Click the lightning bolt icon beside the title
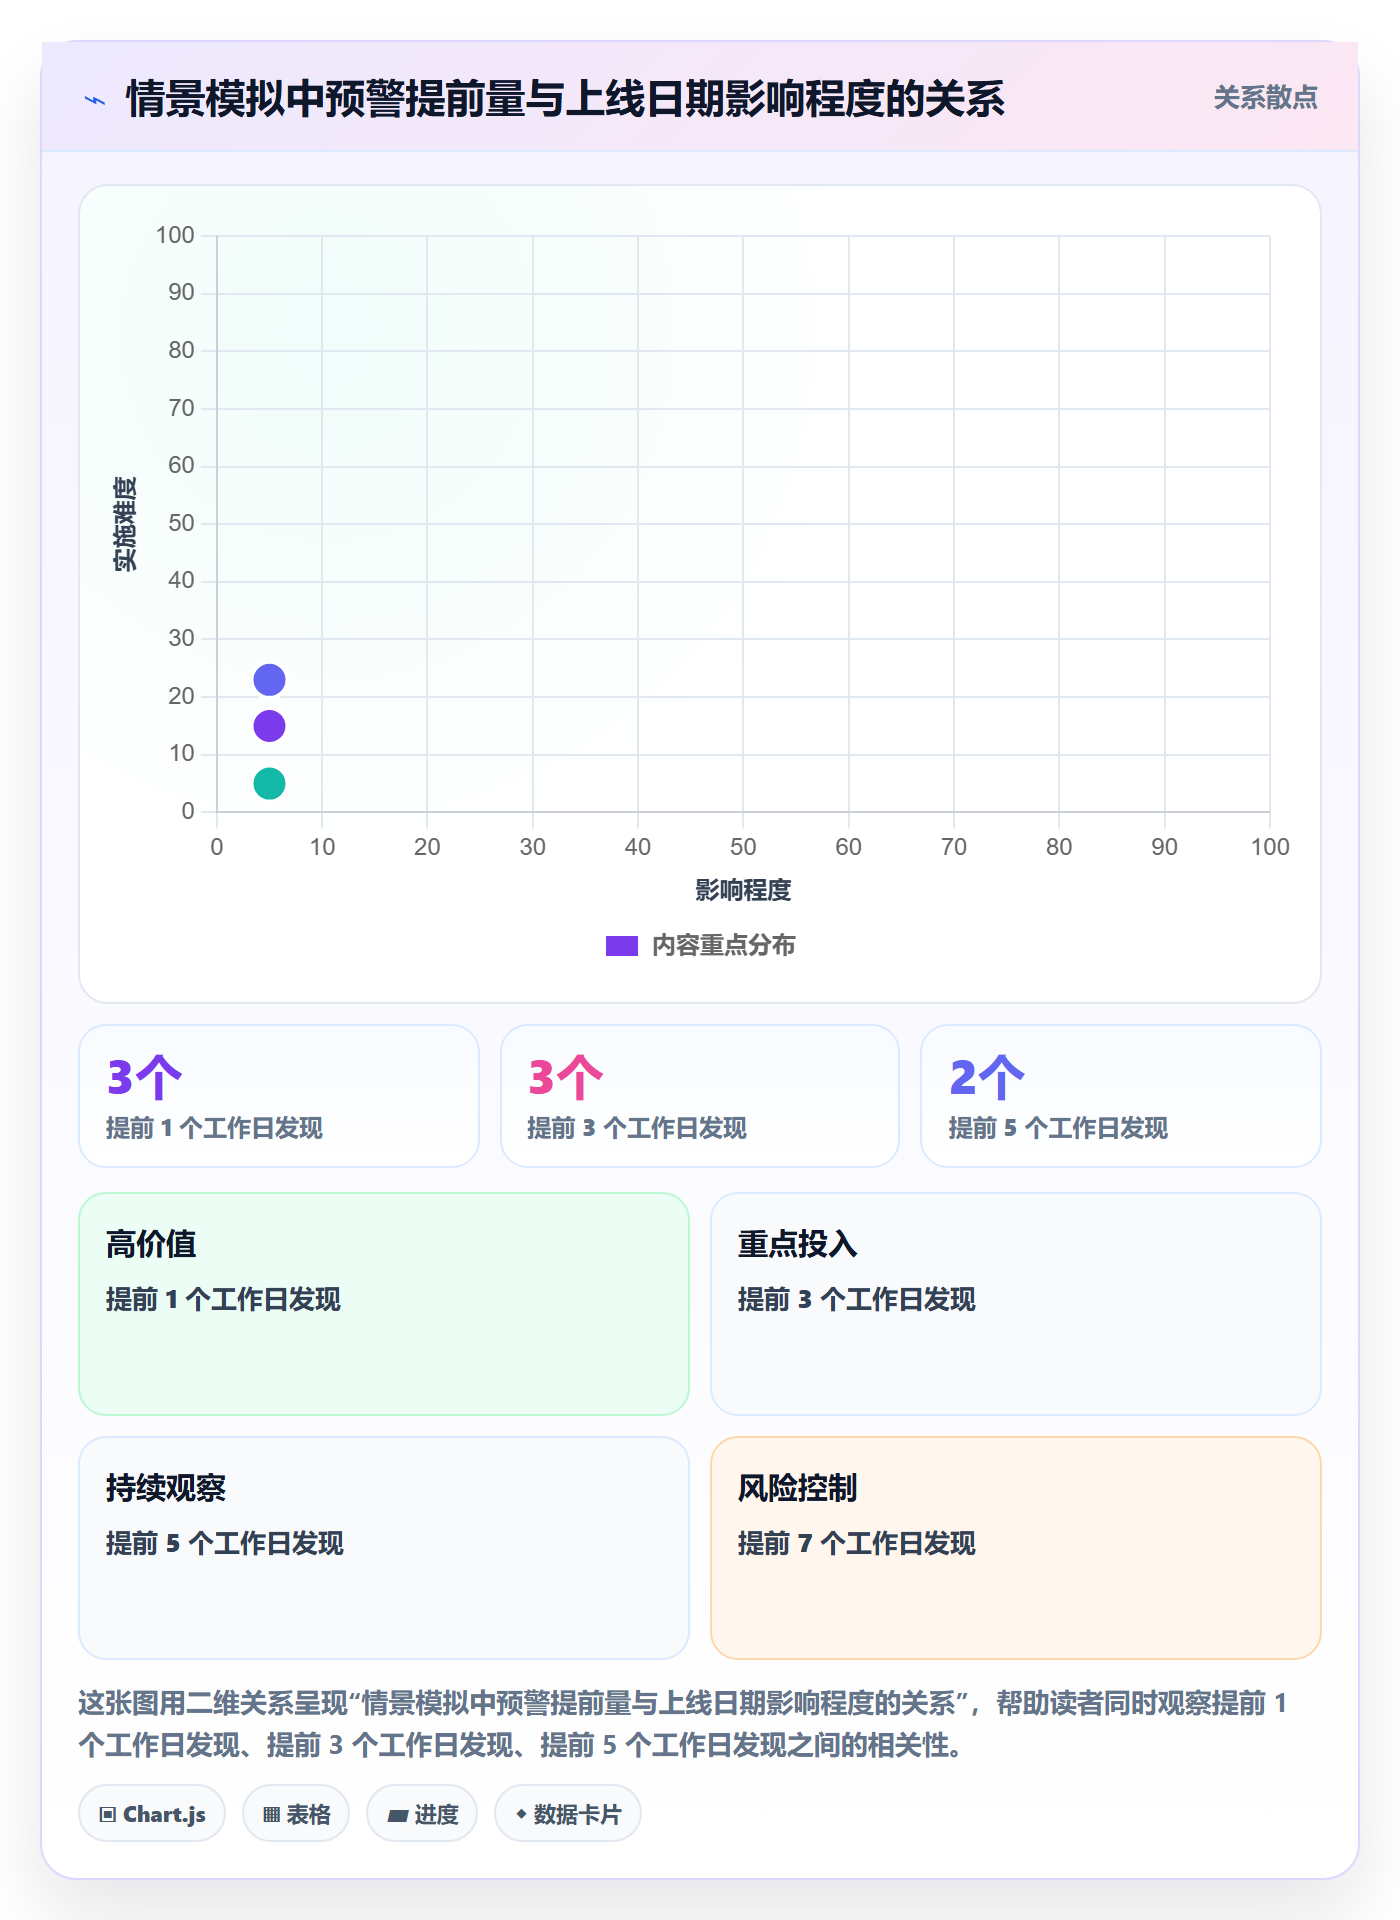The width and height of the screenshot is (1400, 1920). 95,100
